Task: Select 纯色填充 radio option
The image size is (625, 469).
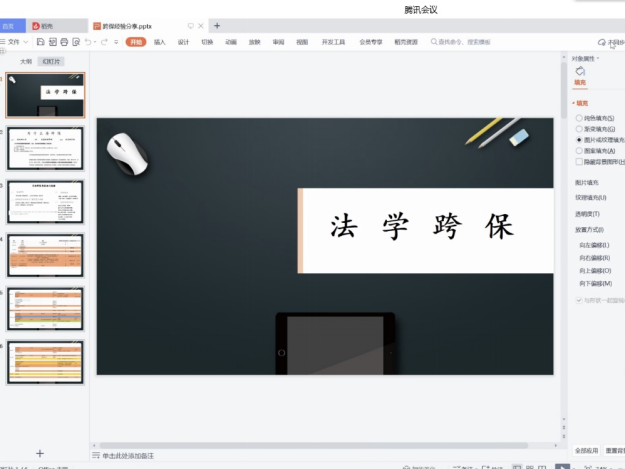Action: (578, 118)
